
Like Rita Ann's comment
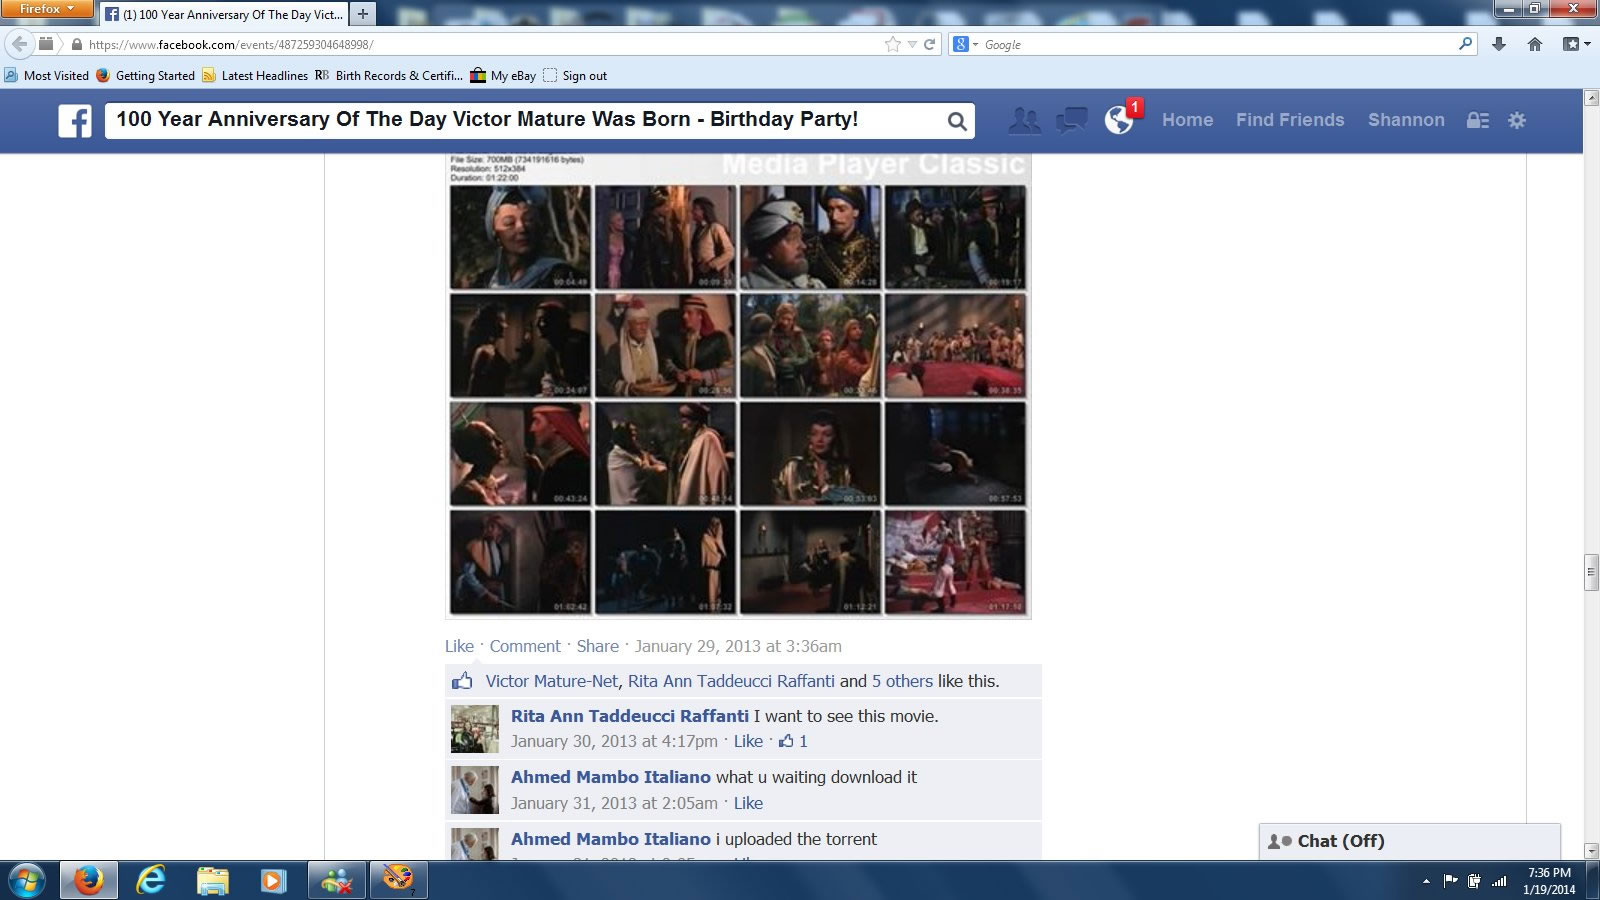tap(748, 741)
